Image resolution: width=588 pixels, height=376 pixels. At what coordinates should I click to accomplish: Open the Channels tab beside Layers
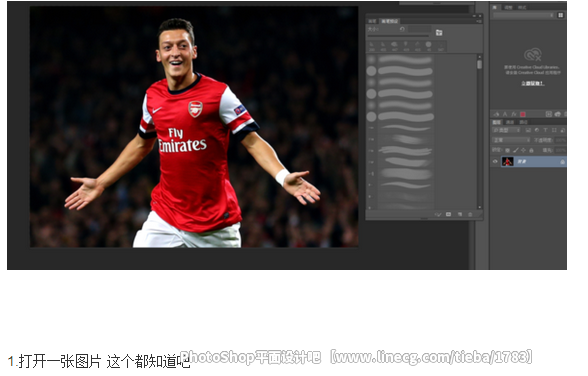pyautogui.click(x=510, y=122)
